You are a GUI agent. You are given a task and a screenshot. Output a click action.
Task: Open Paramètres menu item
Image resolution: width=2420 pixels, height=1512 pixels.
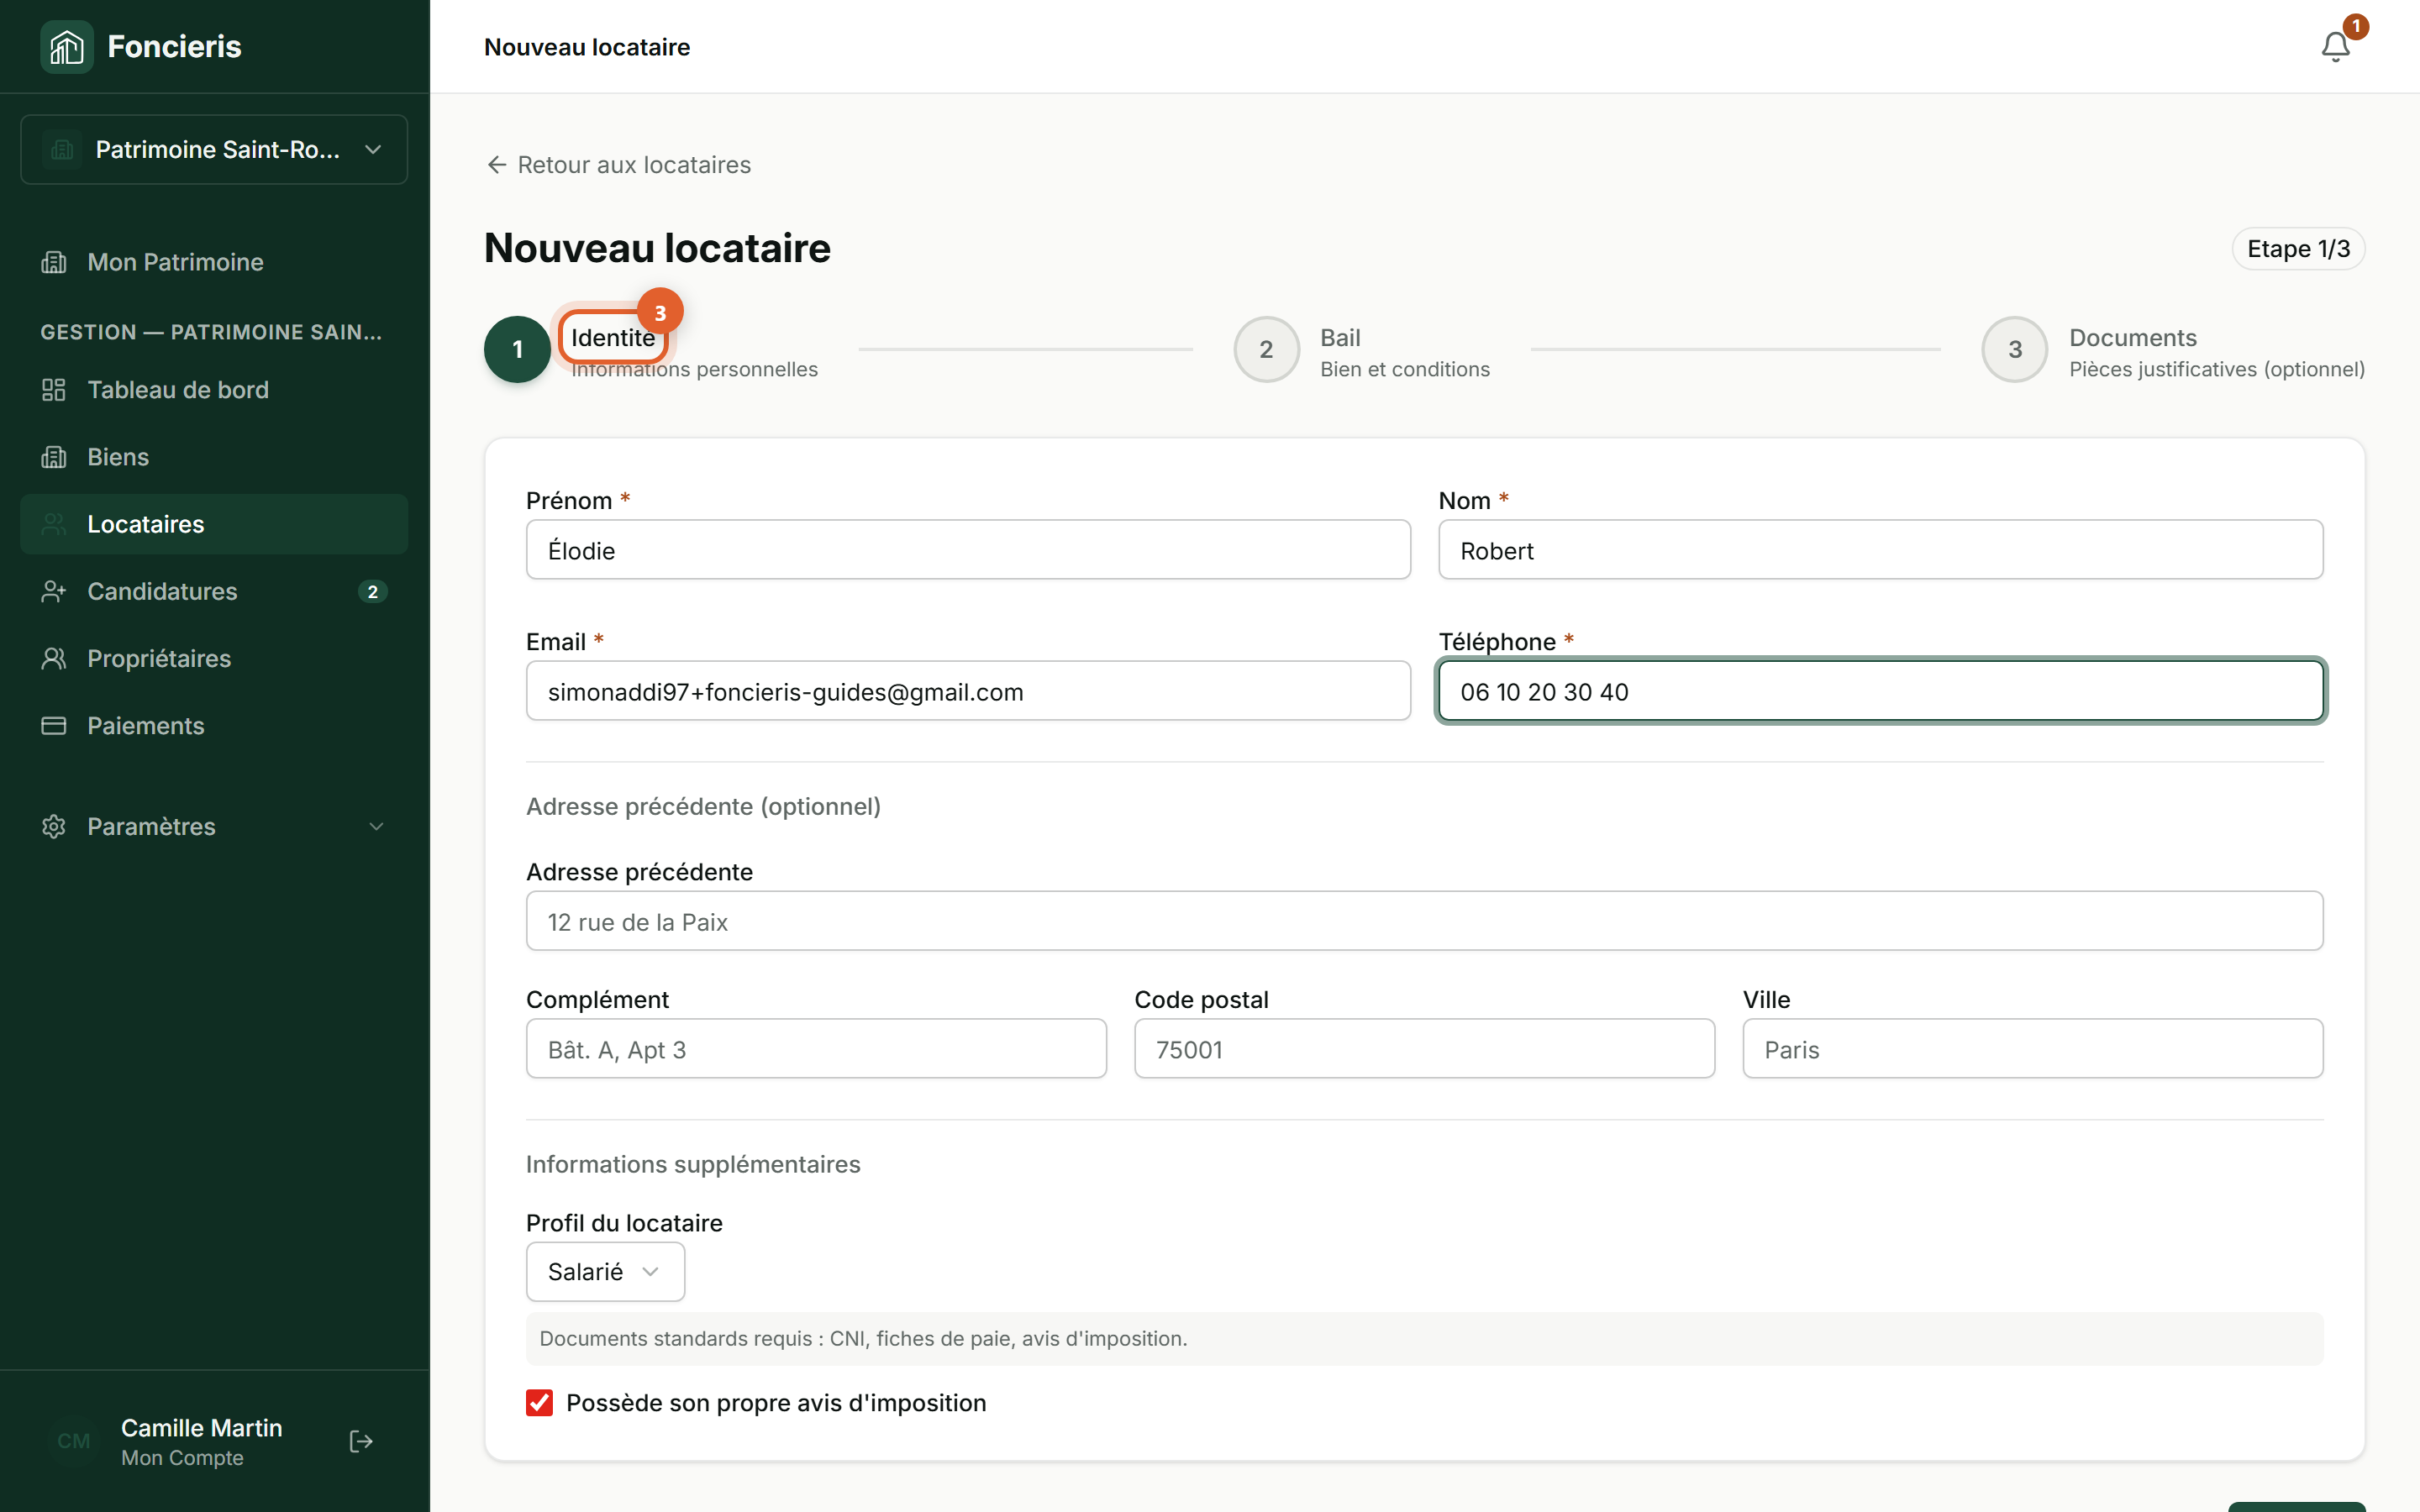pyautogui.click(x=214, y=826)
